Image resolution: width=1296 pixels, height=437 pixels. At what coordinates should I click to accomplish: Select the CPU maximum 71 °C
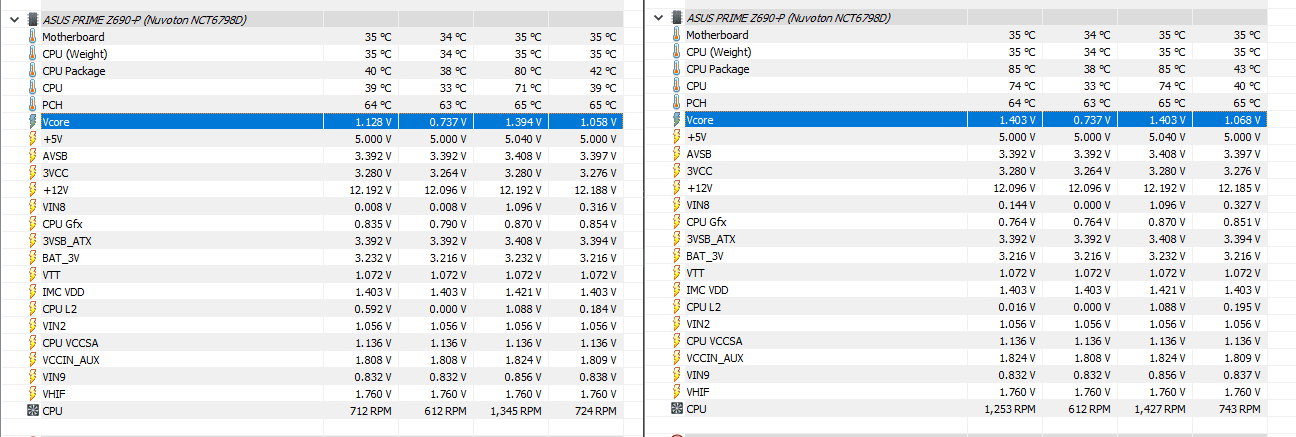coord(528,87)
